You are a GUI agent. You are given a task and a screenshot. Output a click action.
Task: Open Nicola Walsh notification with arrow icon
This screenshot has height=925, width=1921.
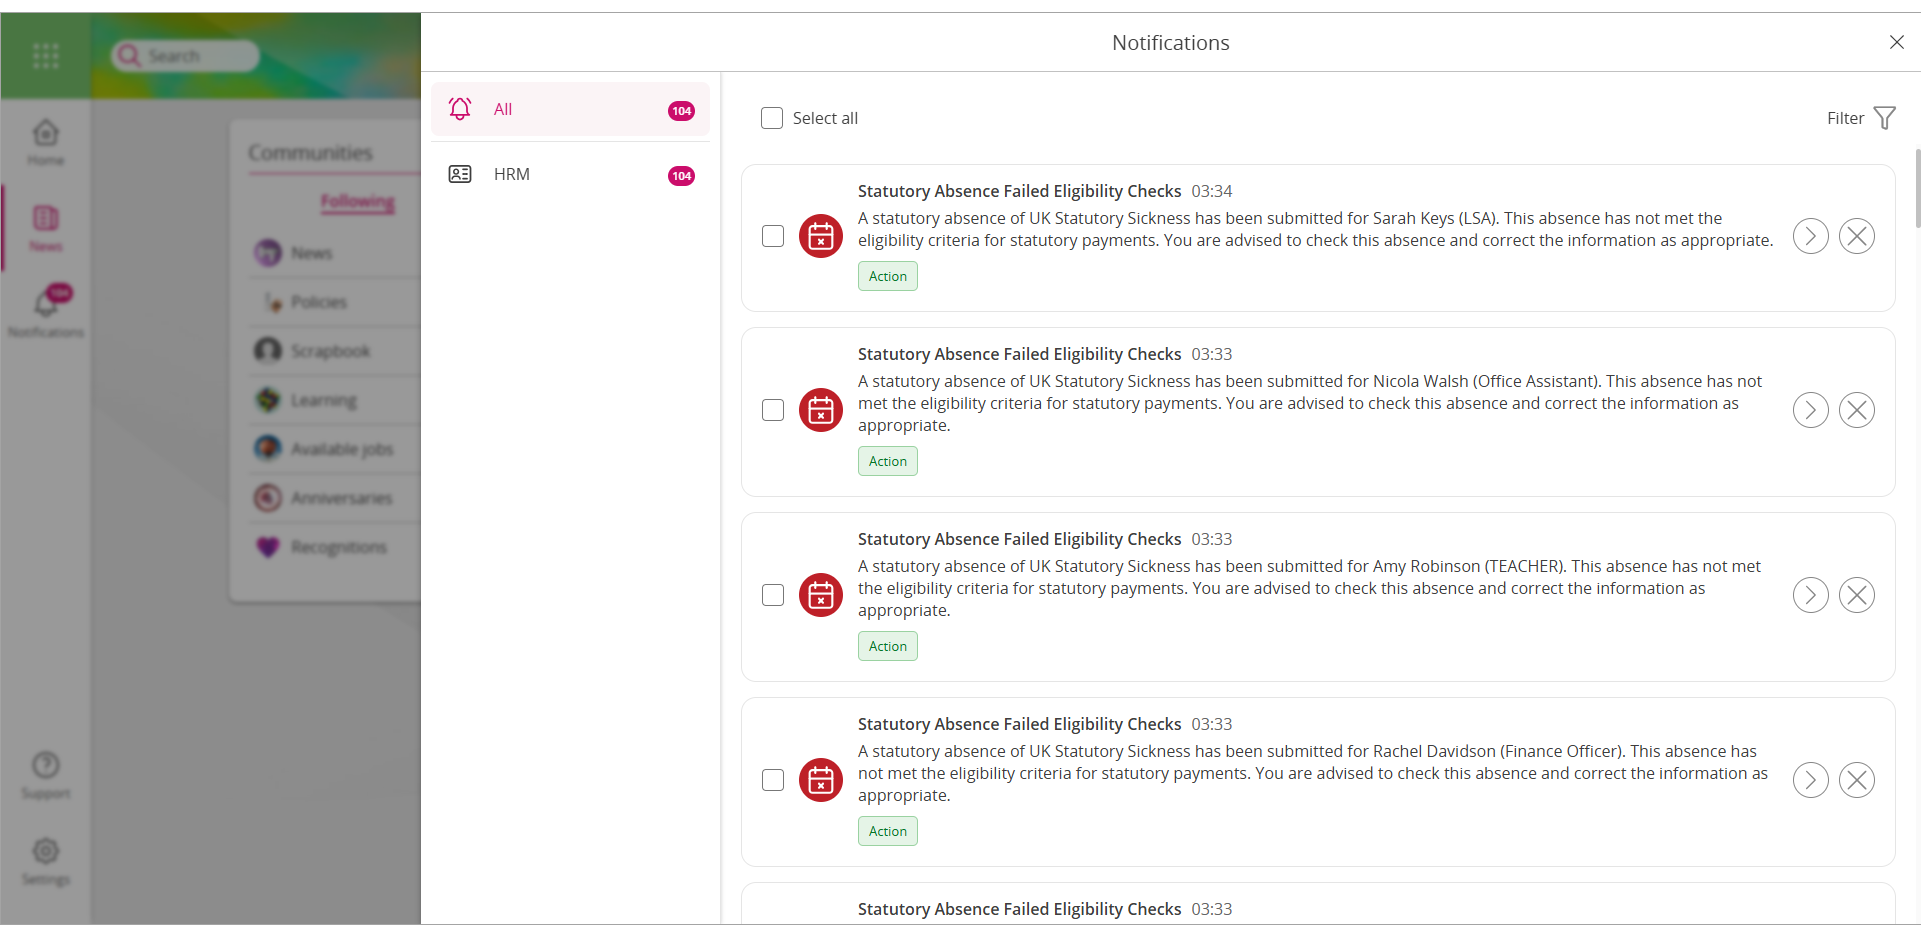tap(1810, 410)
